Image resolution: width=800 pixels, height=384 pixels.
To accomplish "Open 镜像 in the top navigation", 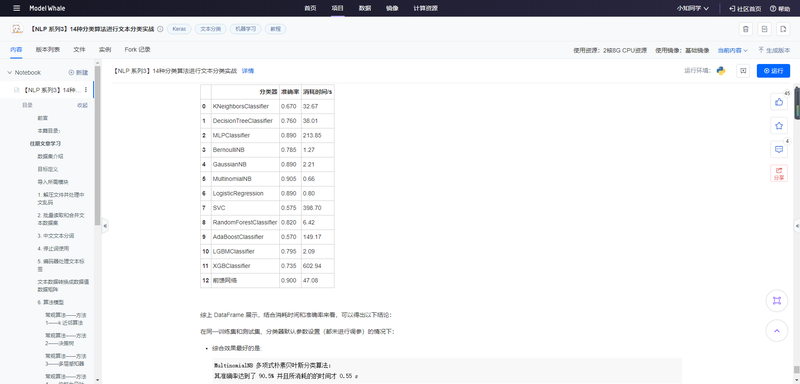I will pos(392,8).
